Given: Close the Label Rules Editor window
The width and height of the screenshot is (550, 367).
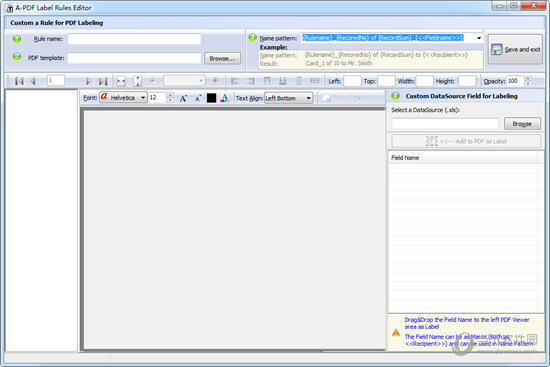Looking at the screenshot, I should (x=533, y=6).
